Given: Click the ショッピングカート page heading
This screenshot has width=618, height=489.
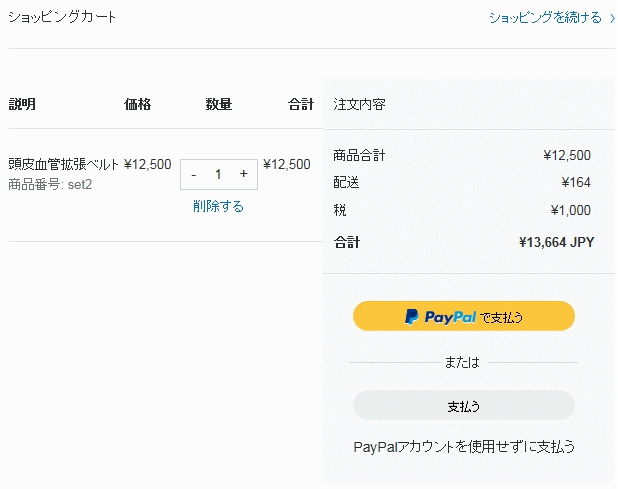Looking at the screenshot, I should click(x=62, y=17).
